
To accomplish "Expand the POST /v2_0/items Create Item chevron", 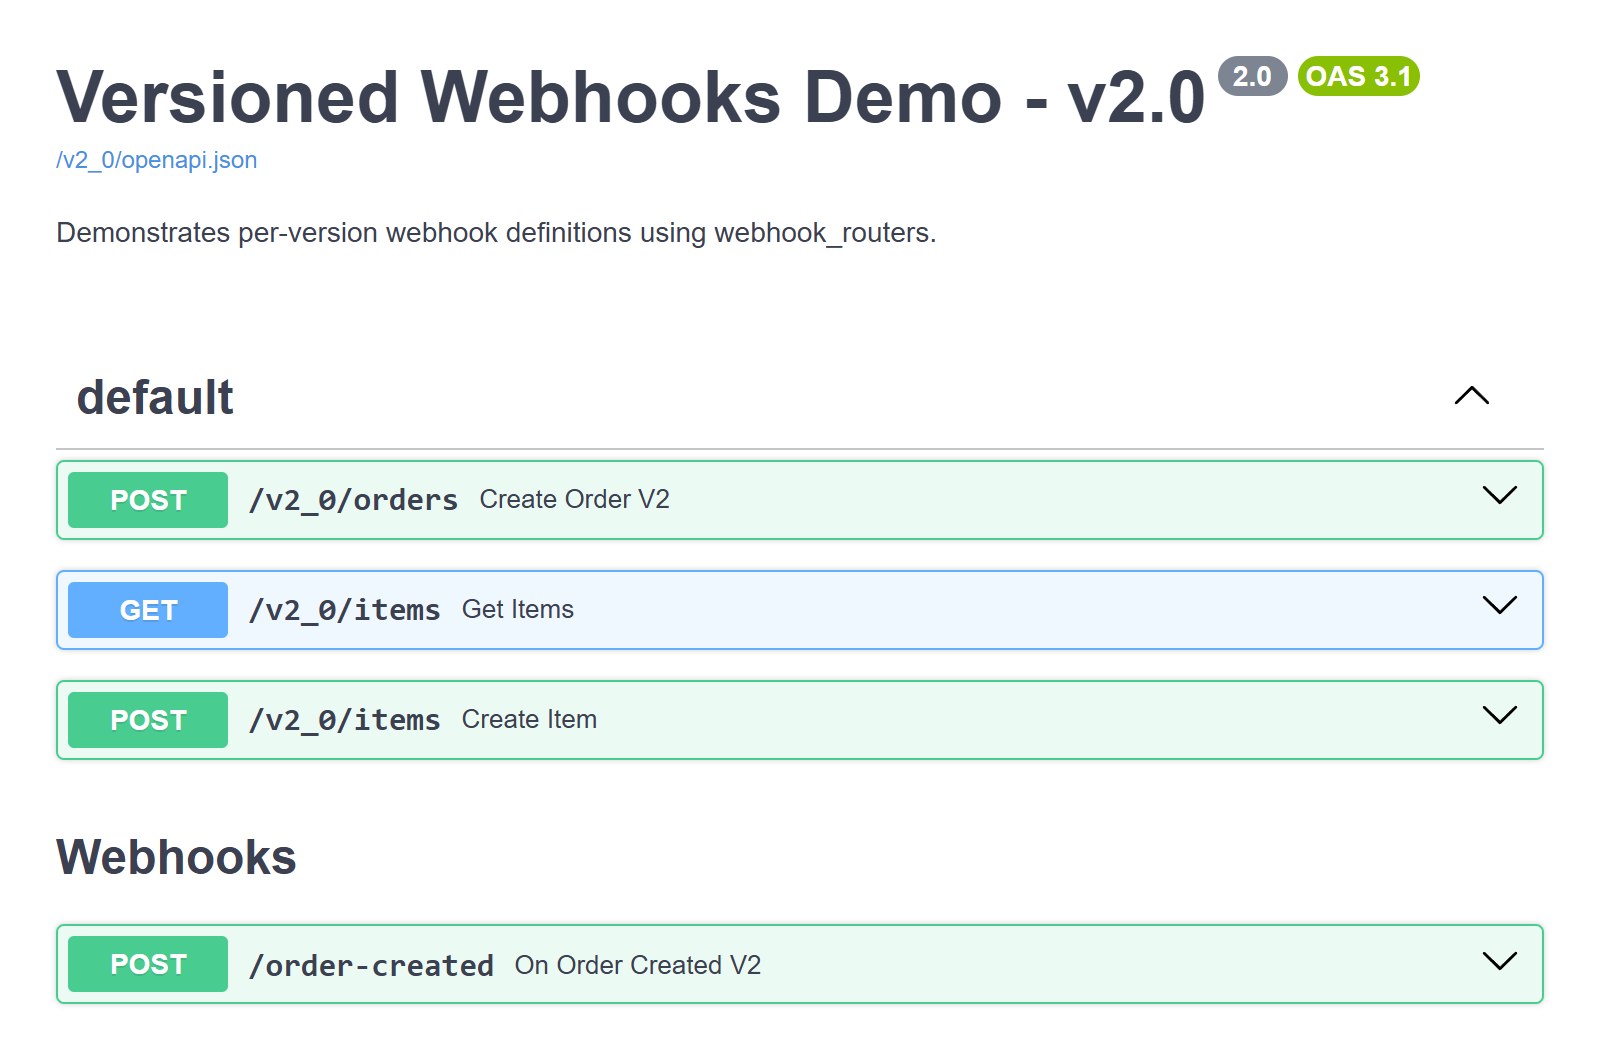I will pyautogui.click(x=1499, y=715).
